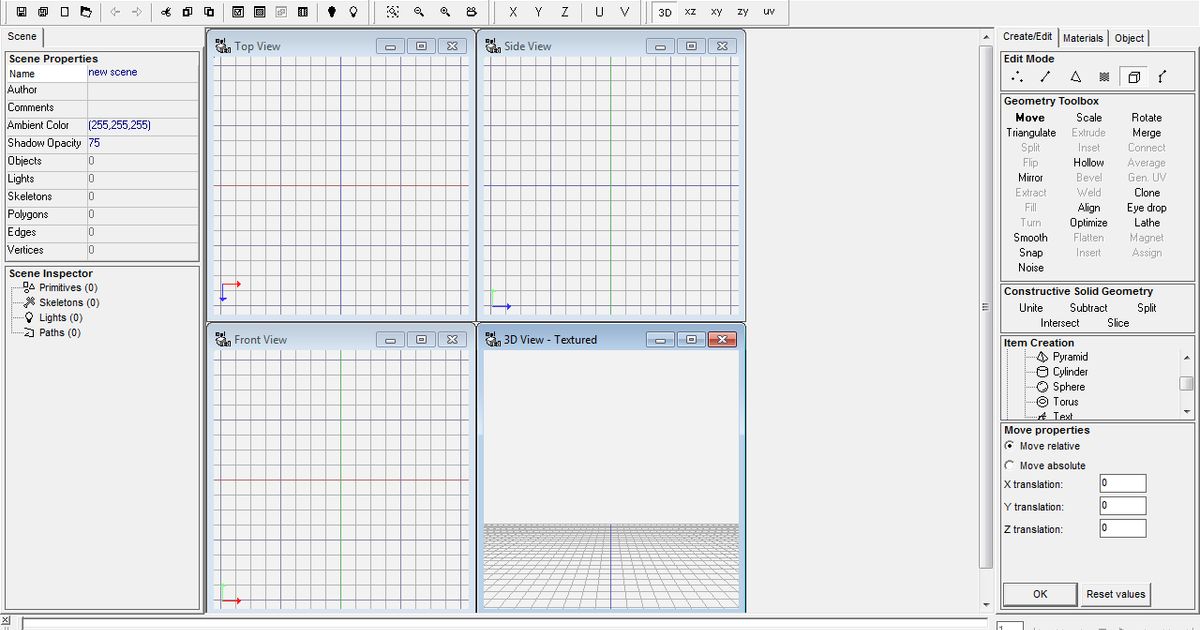The image size is (1200, 630).
Task: Toggle the X axis constraint
Action: 513,12
